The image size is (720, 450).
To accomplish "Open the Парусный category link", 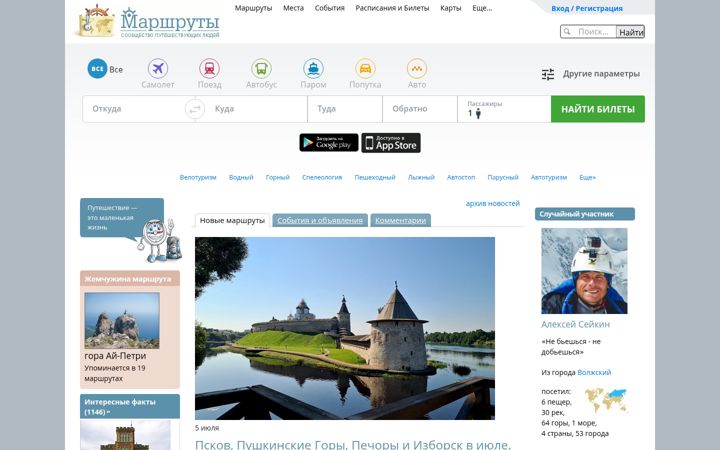I will click(x=503, y=177).
